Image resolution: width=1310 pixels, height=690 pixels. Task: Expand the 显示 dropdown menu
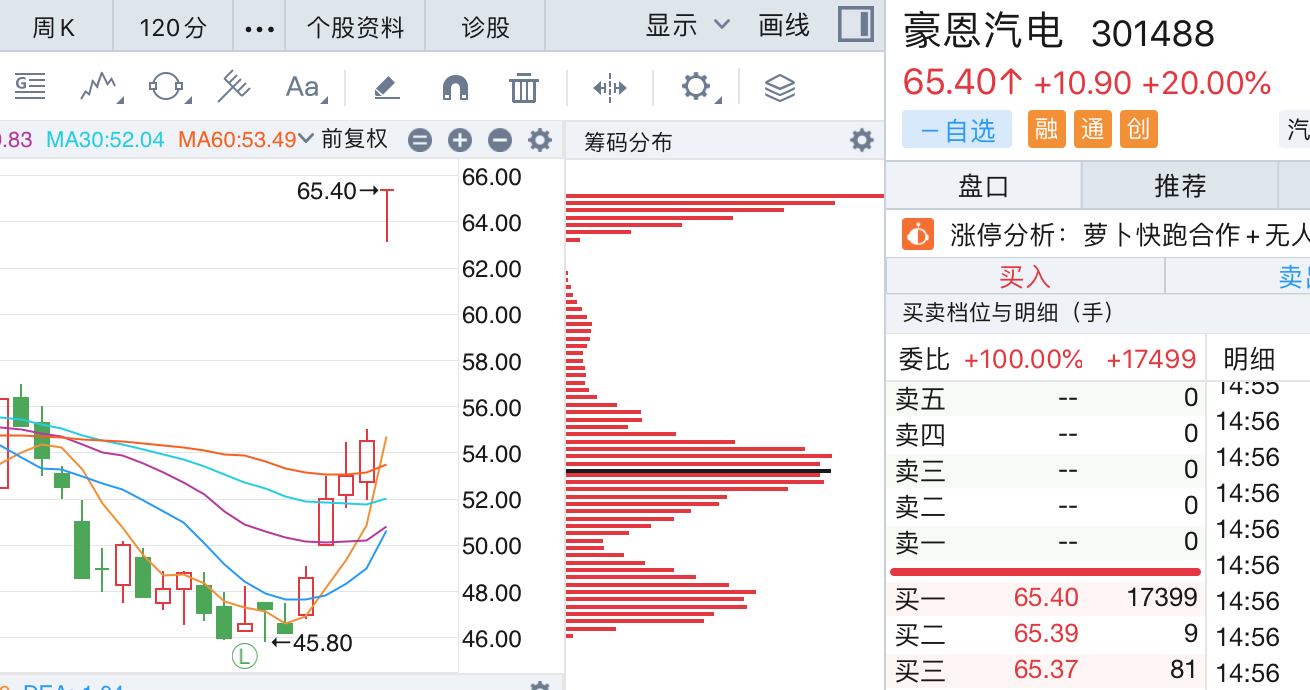689,26
